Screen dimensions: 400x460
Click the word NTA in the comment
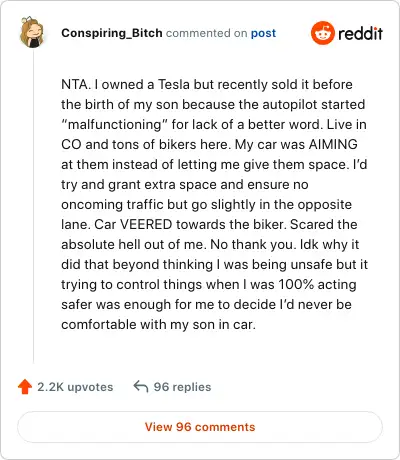pyautogui.click(x=75, y=85)
